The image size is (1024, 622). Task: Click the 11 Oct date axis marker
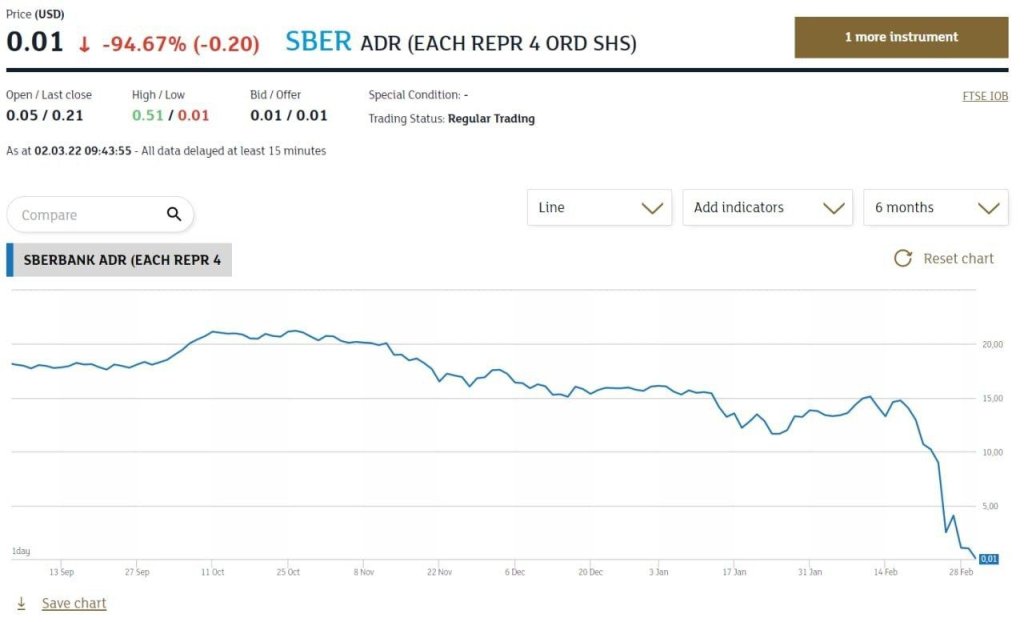point(212,572)
